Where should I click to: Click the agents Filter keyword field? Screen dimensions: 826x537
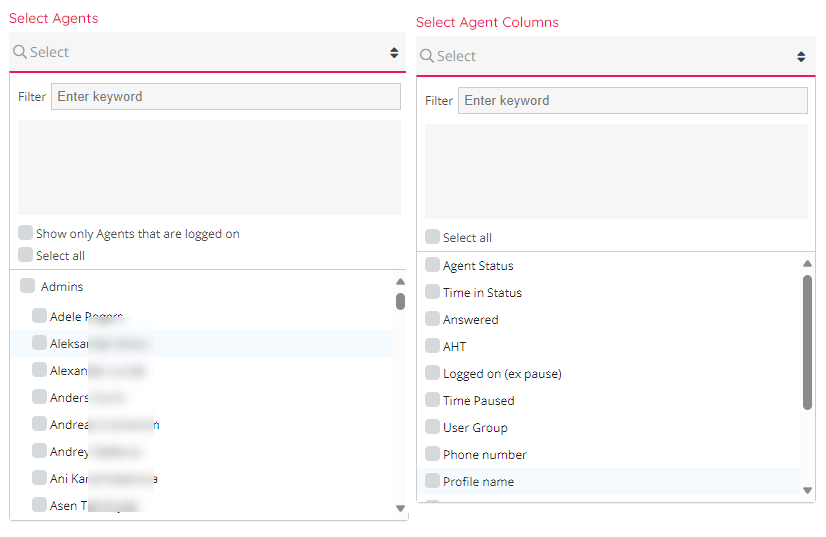225,97
